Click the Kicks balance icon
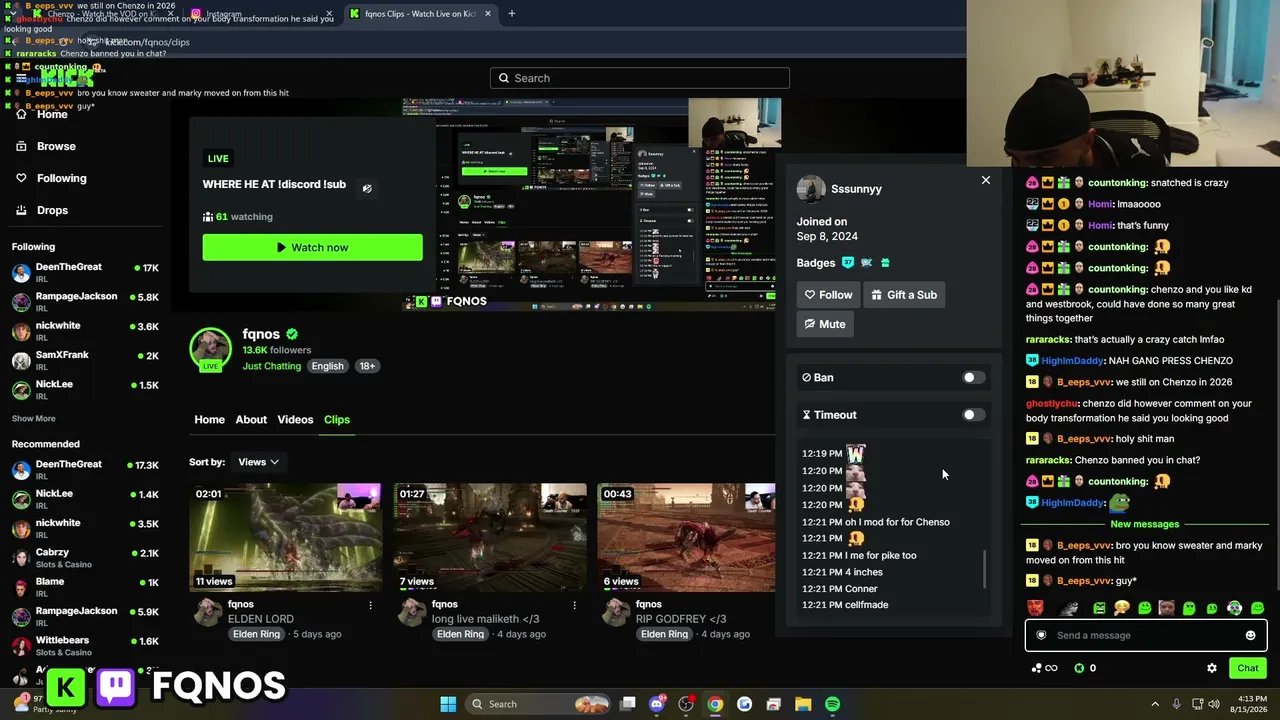 (1078, 668)
